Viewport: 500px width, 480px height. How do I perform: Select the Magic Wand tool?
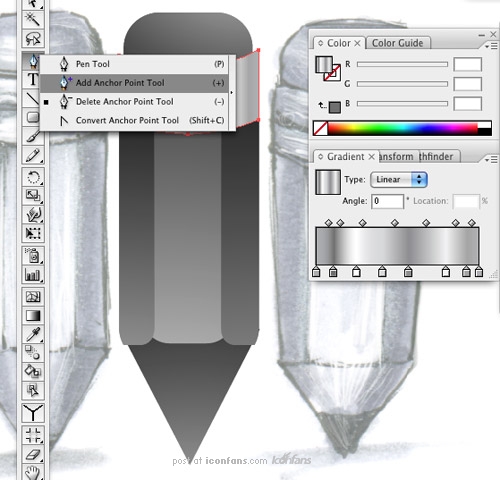point(33,19)
